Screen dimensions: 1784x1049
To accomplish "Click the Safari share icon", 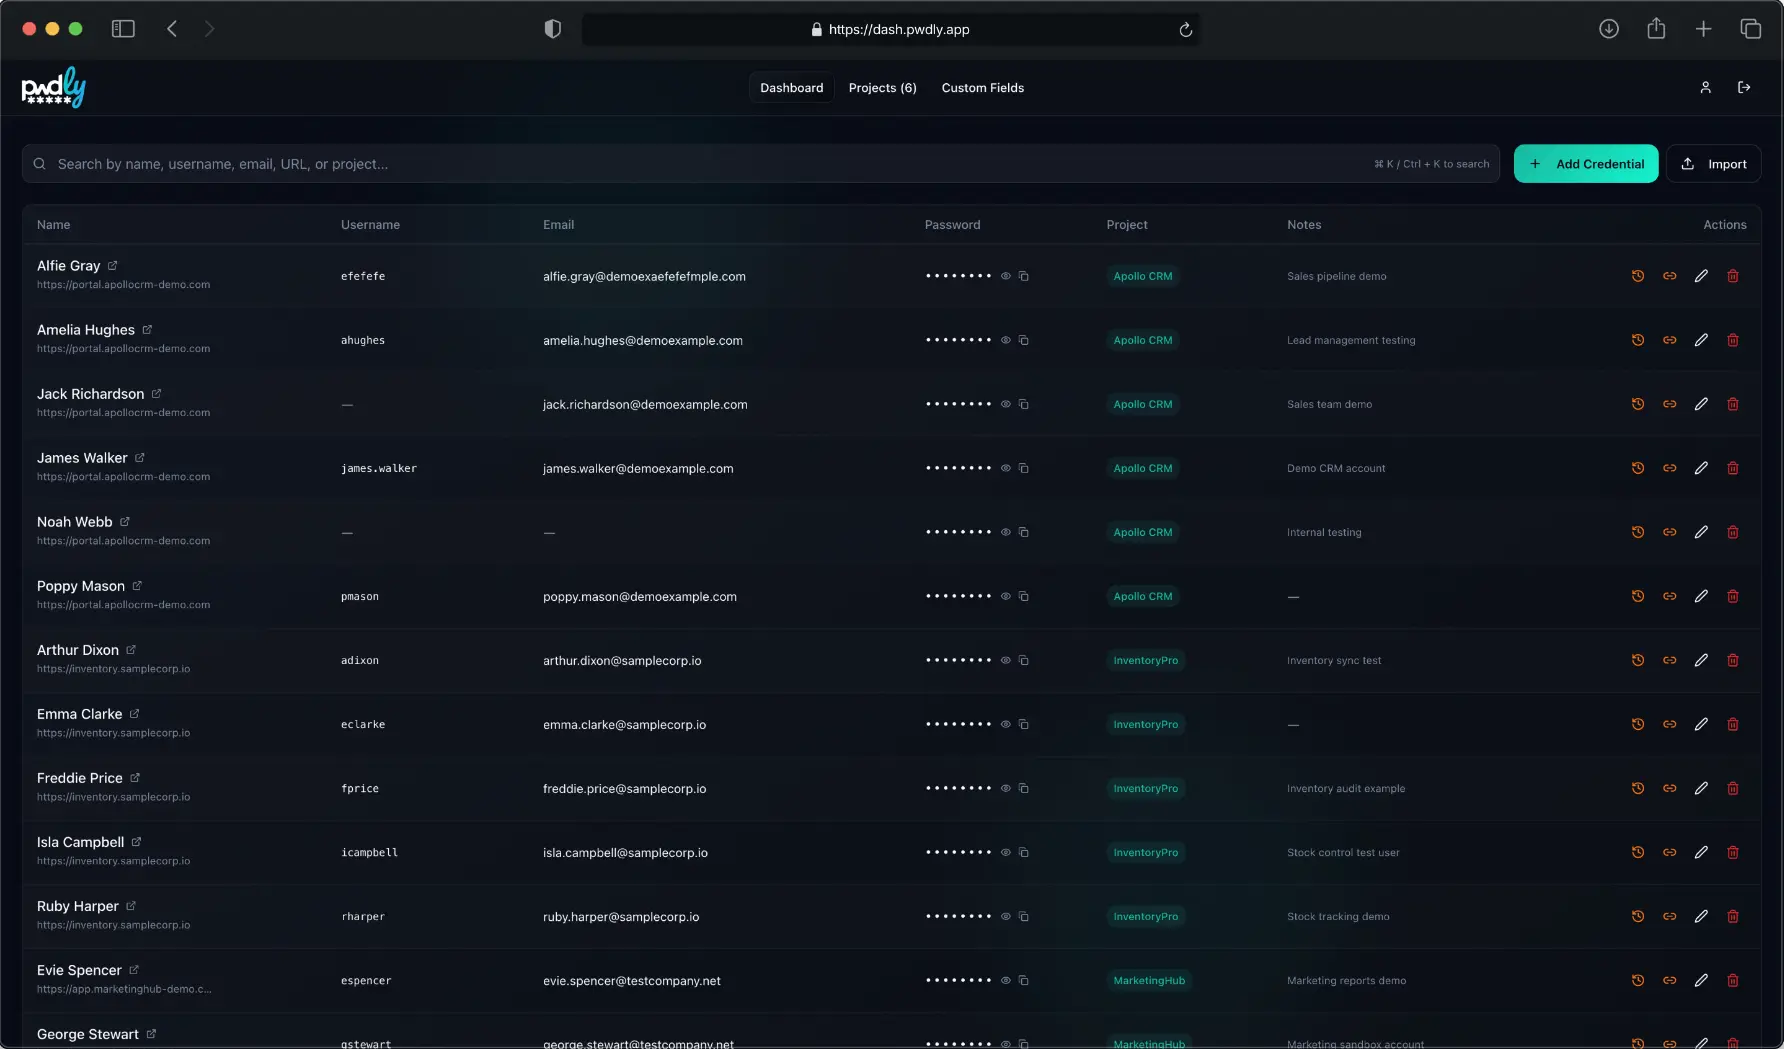I will 1657,29.
